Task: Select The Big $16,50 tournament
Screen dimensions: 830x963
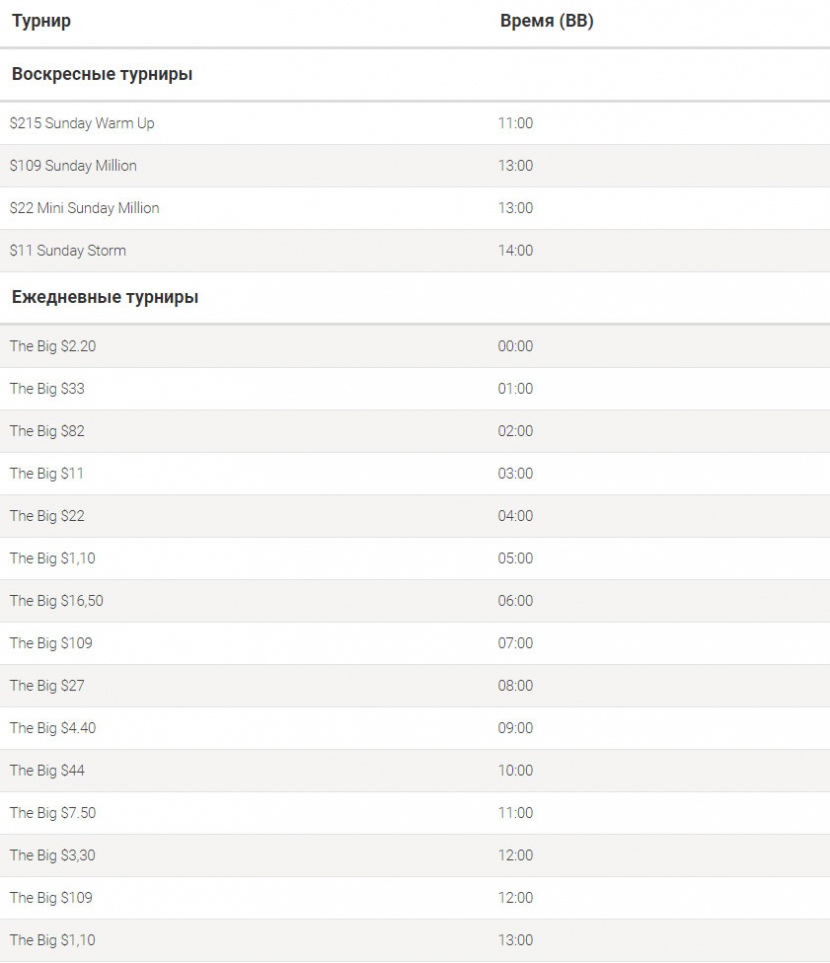Action: point(56,601)
